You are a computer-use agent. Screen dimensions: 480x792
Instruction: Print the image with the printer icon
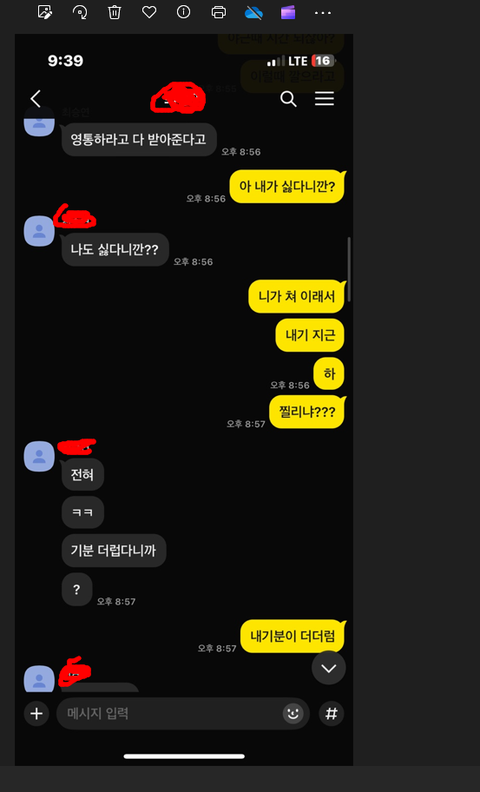pos(218,12)
